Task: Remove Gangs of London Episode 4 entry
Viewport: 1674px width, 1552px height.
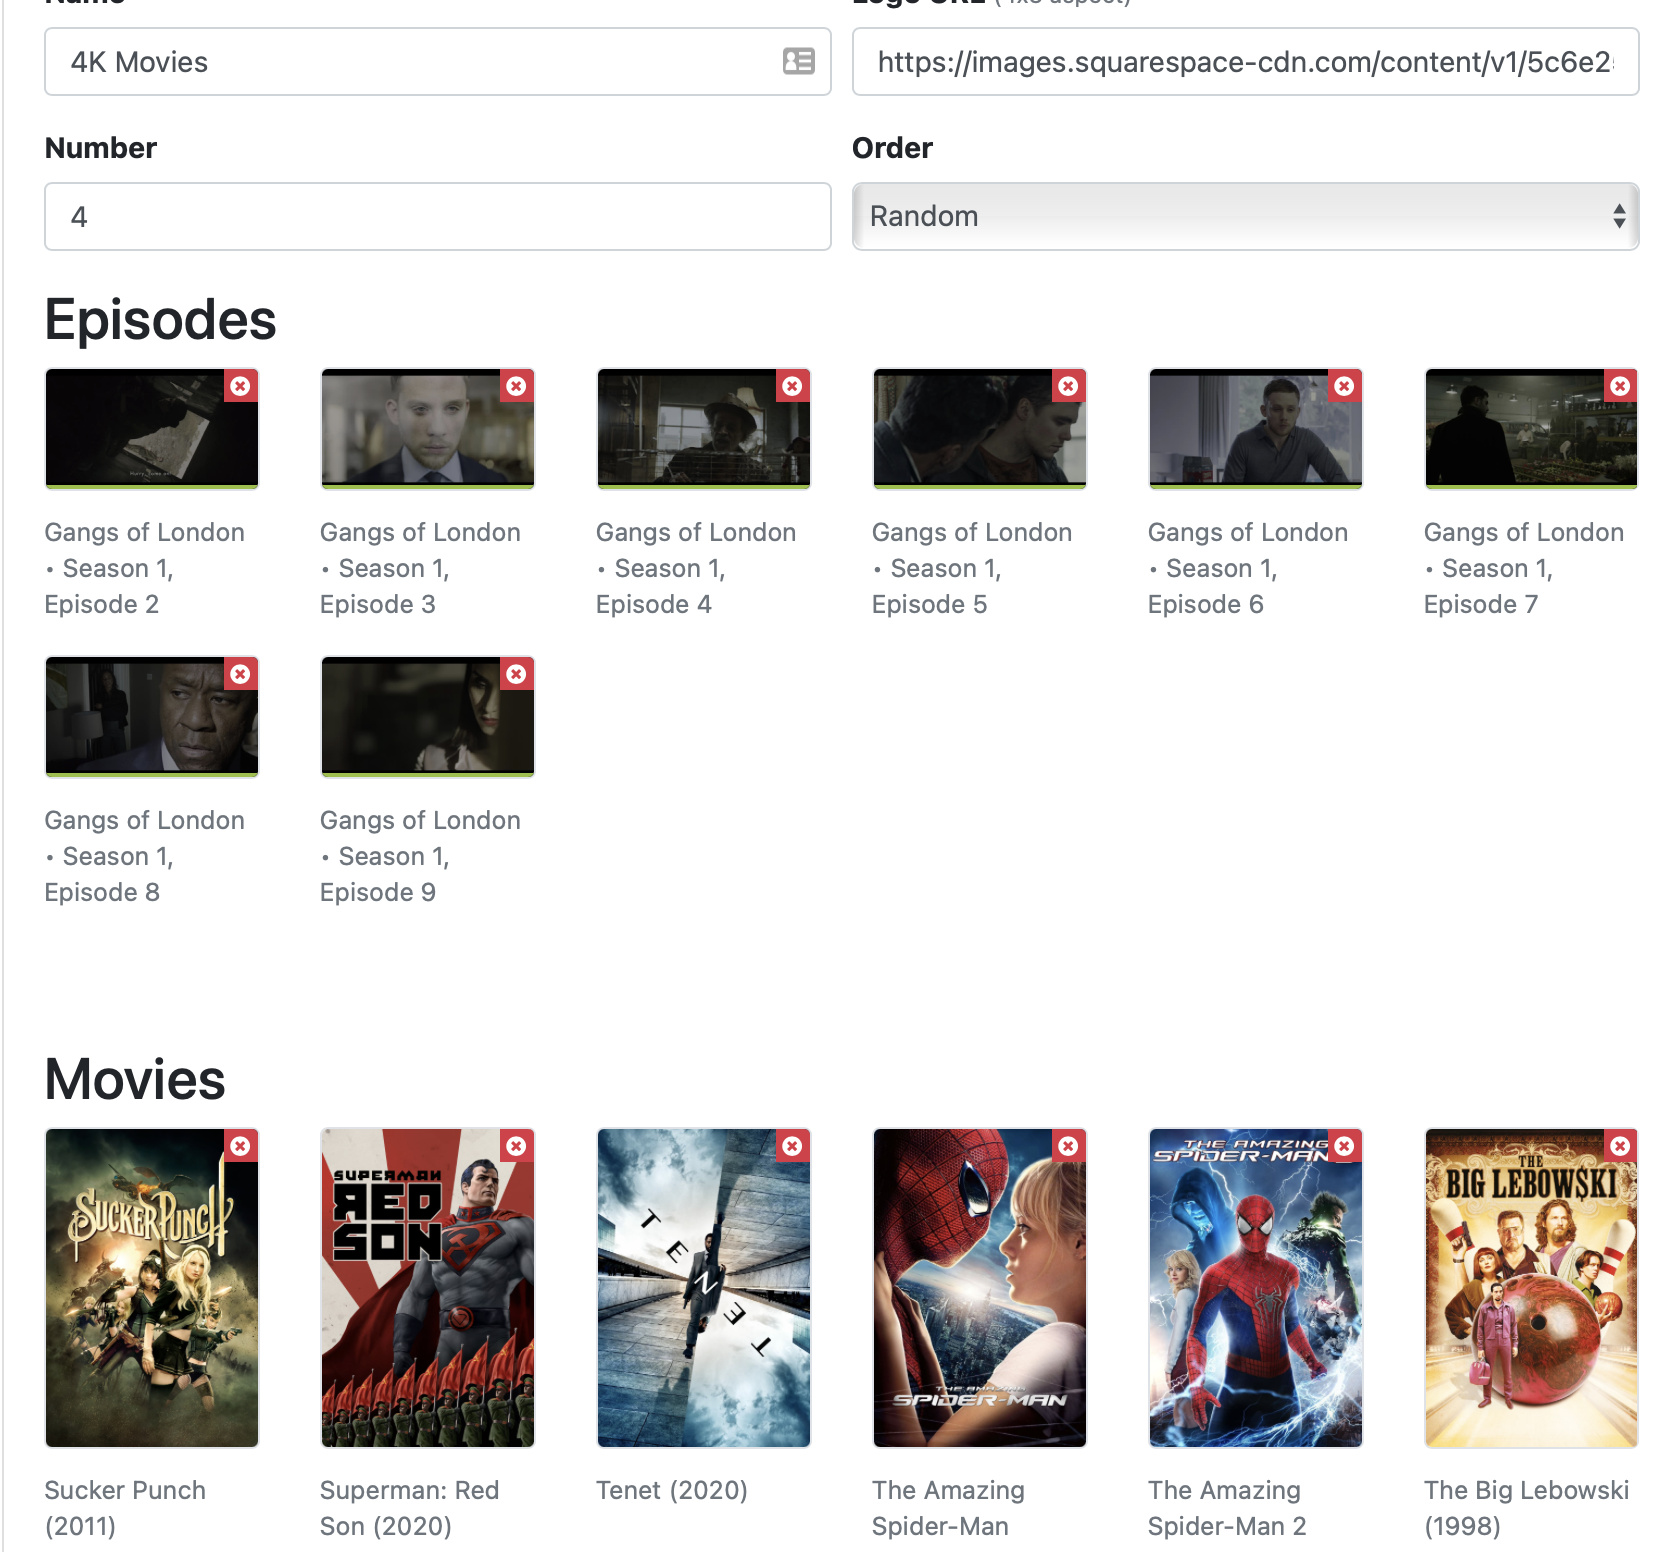Action: point(792,386)
